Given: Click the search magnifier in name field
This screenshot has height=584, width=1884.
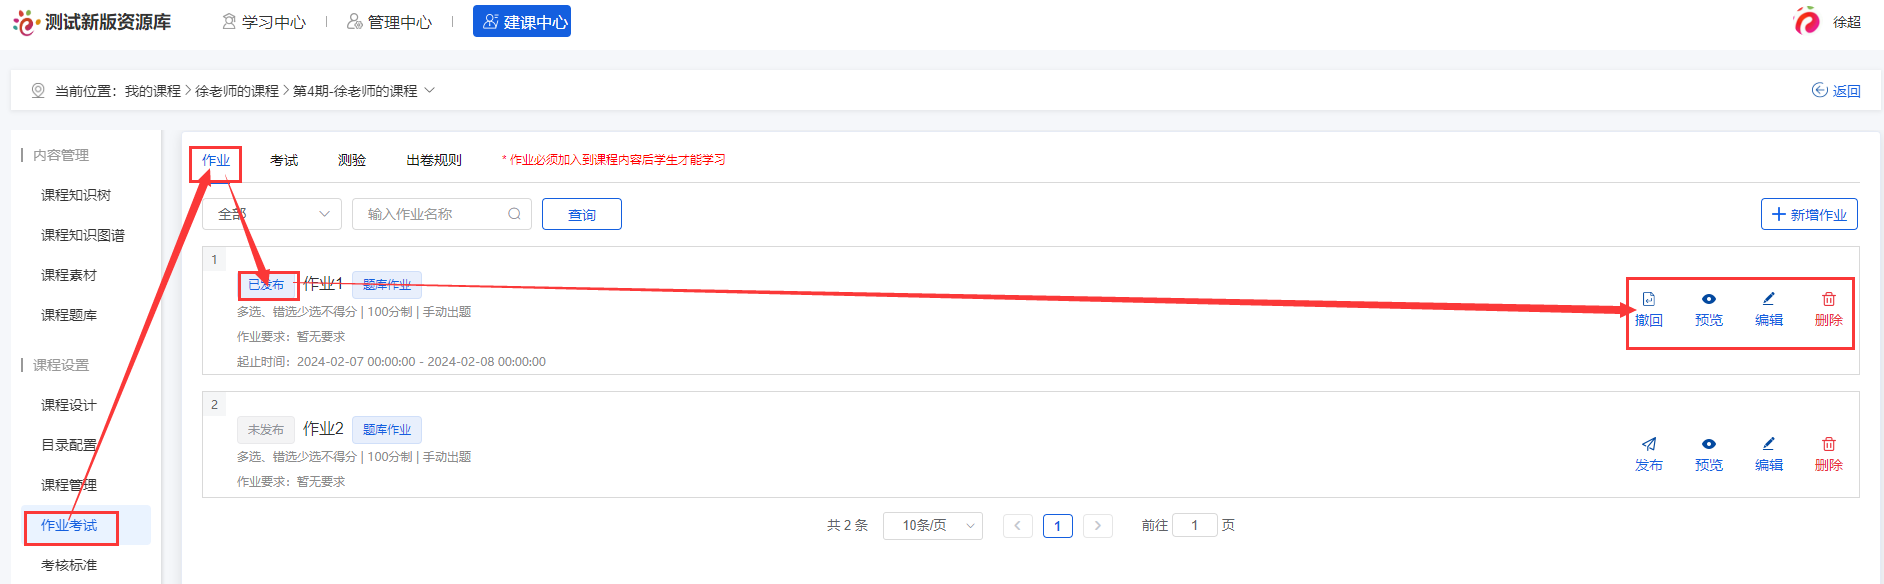Looking at the screenshot, I should point(514,214).
